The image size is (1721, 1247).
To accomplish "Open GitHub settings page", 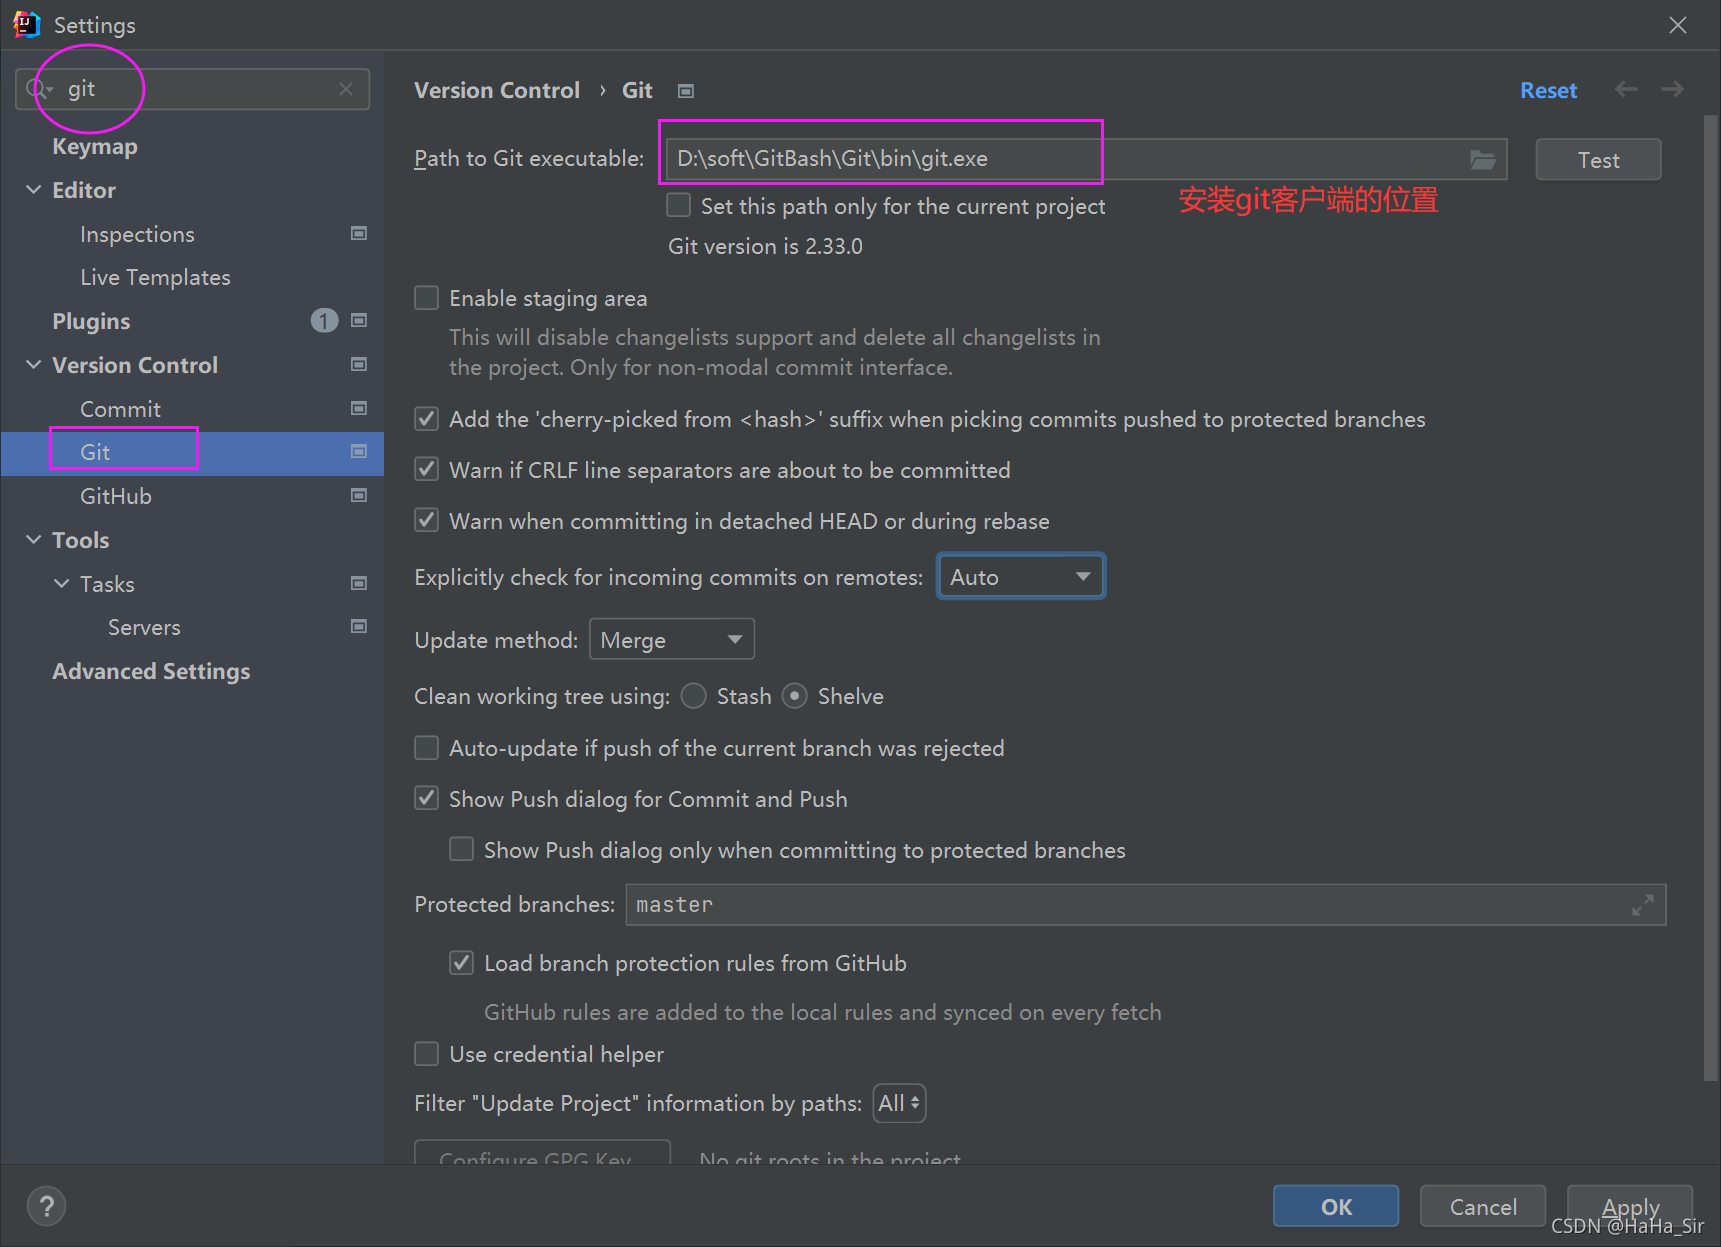I will [x=116, y=496].
